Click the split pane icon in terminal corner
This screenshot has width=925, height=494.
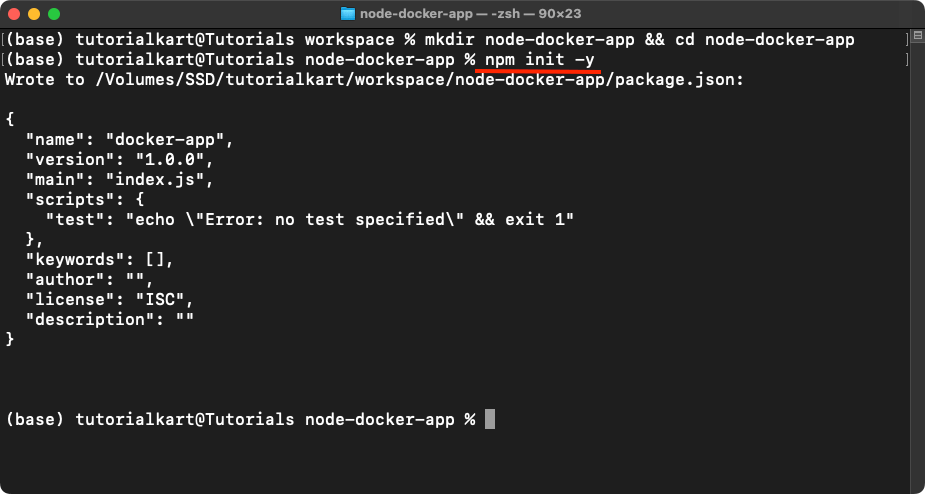[x=917, y=35]
